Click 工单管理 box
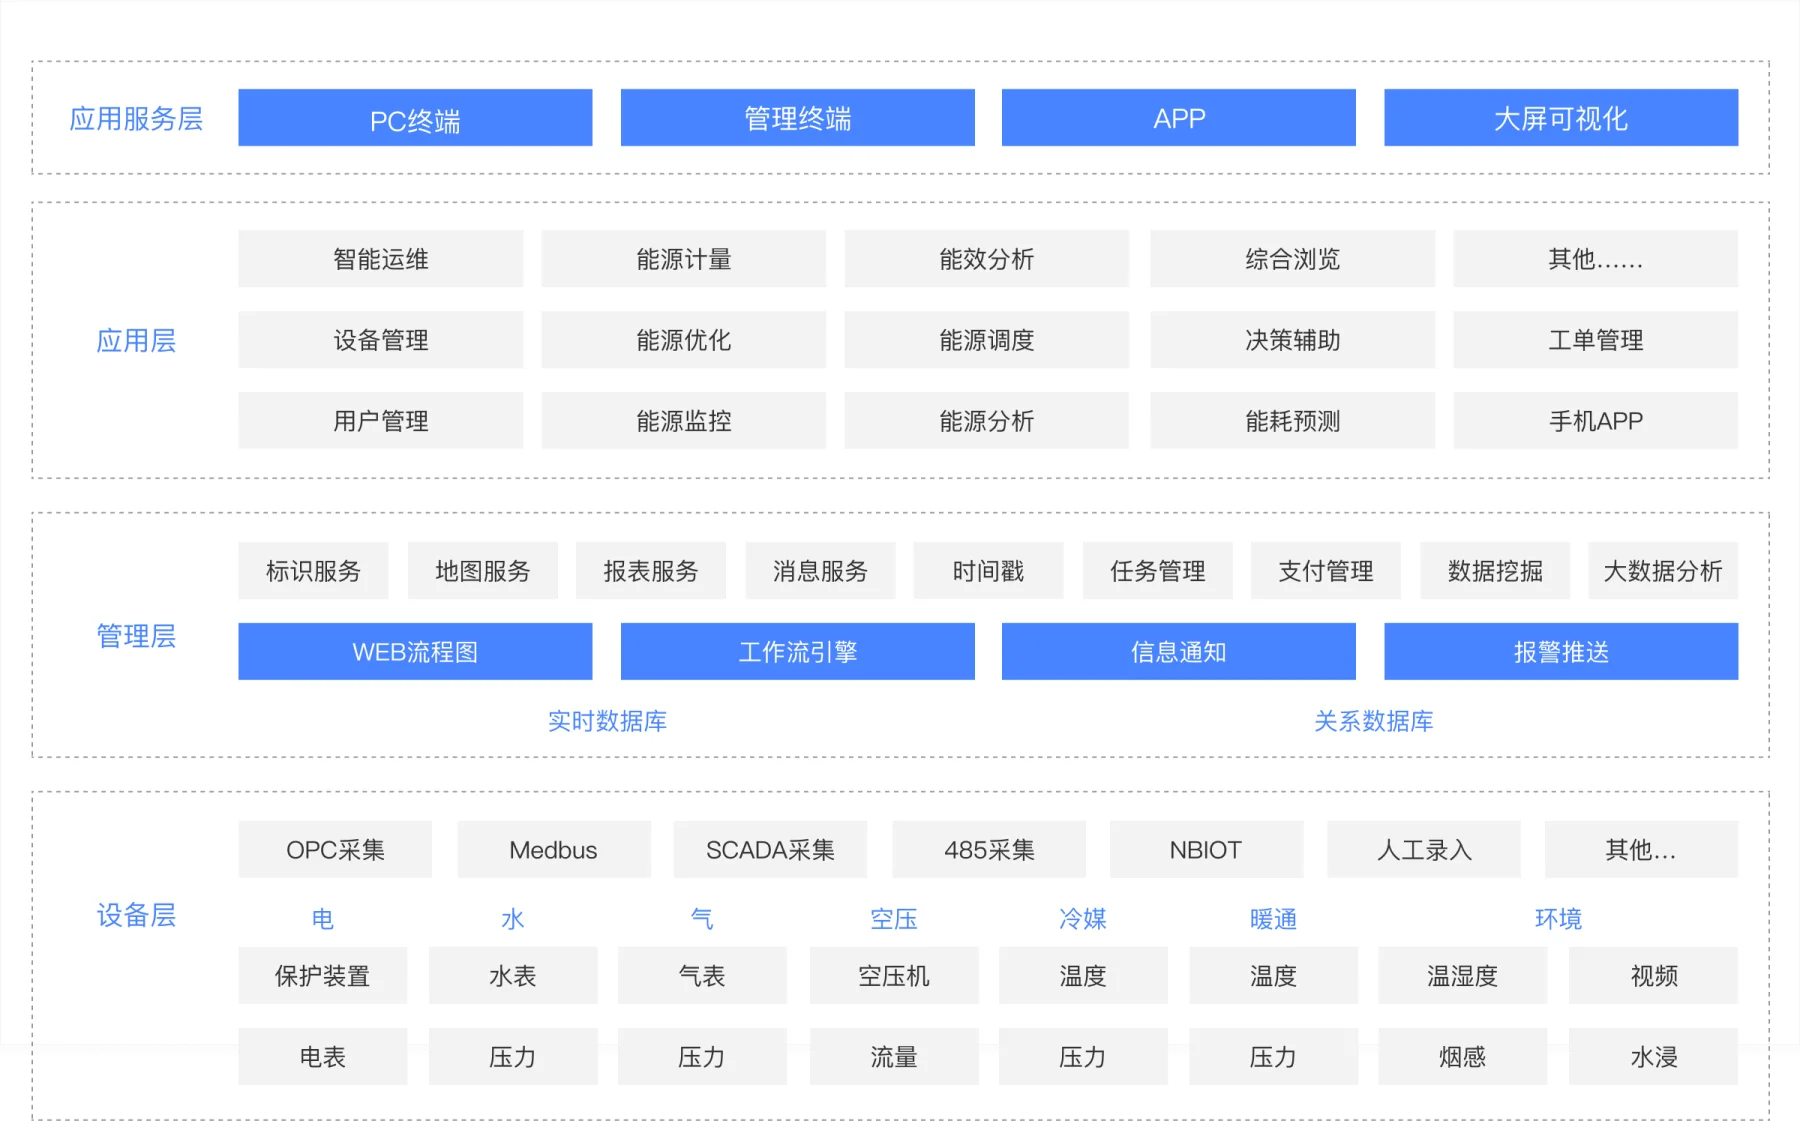1800x1121 pixels. (x=1596, y=340)
